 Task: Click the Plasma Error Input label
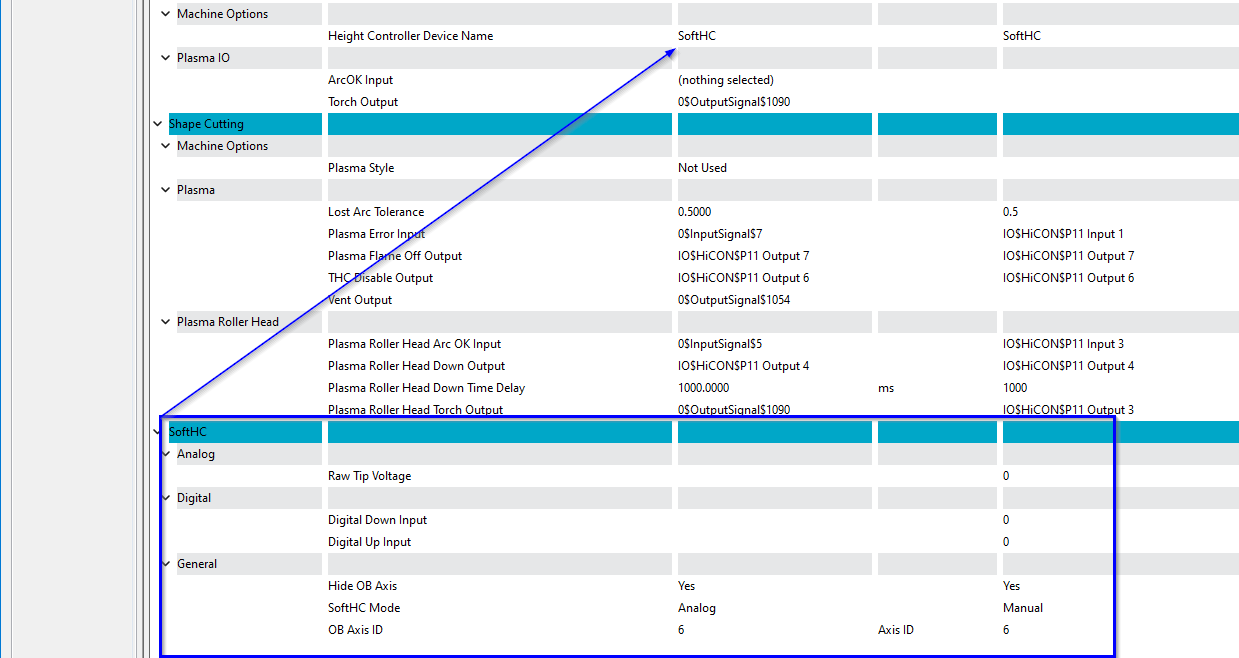(376, 234)
